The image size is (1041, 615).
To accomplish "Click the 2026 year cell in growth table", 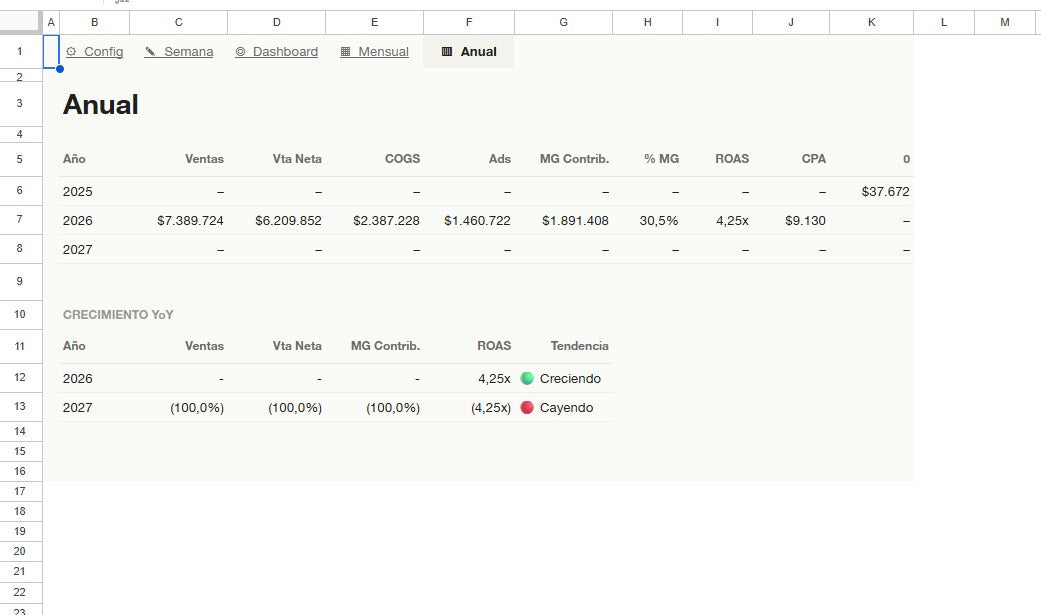I will pos(78,379).
